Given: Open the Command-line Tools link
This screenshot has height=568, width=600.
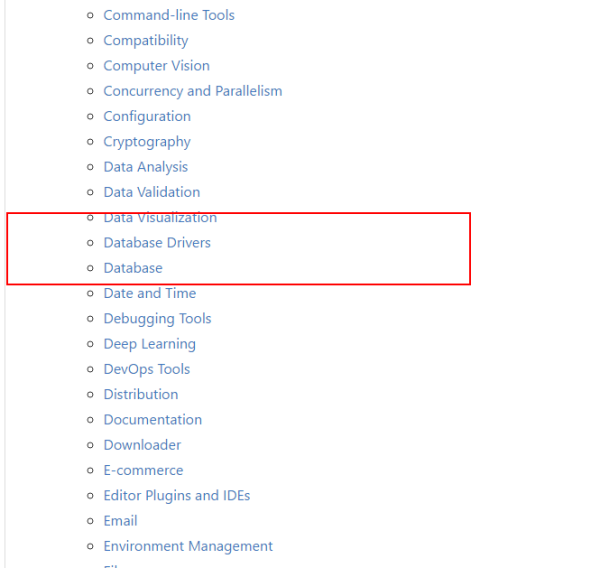Looking at the screenshot, I should tap(169, 15).
